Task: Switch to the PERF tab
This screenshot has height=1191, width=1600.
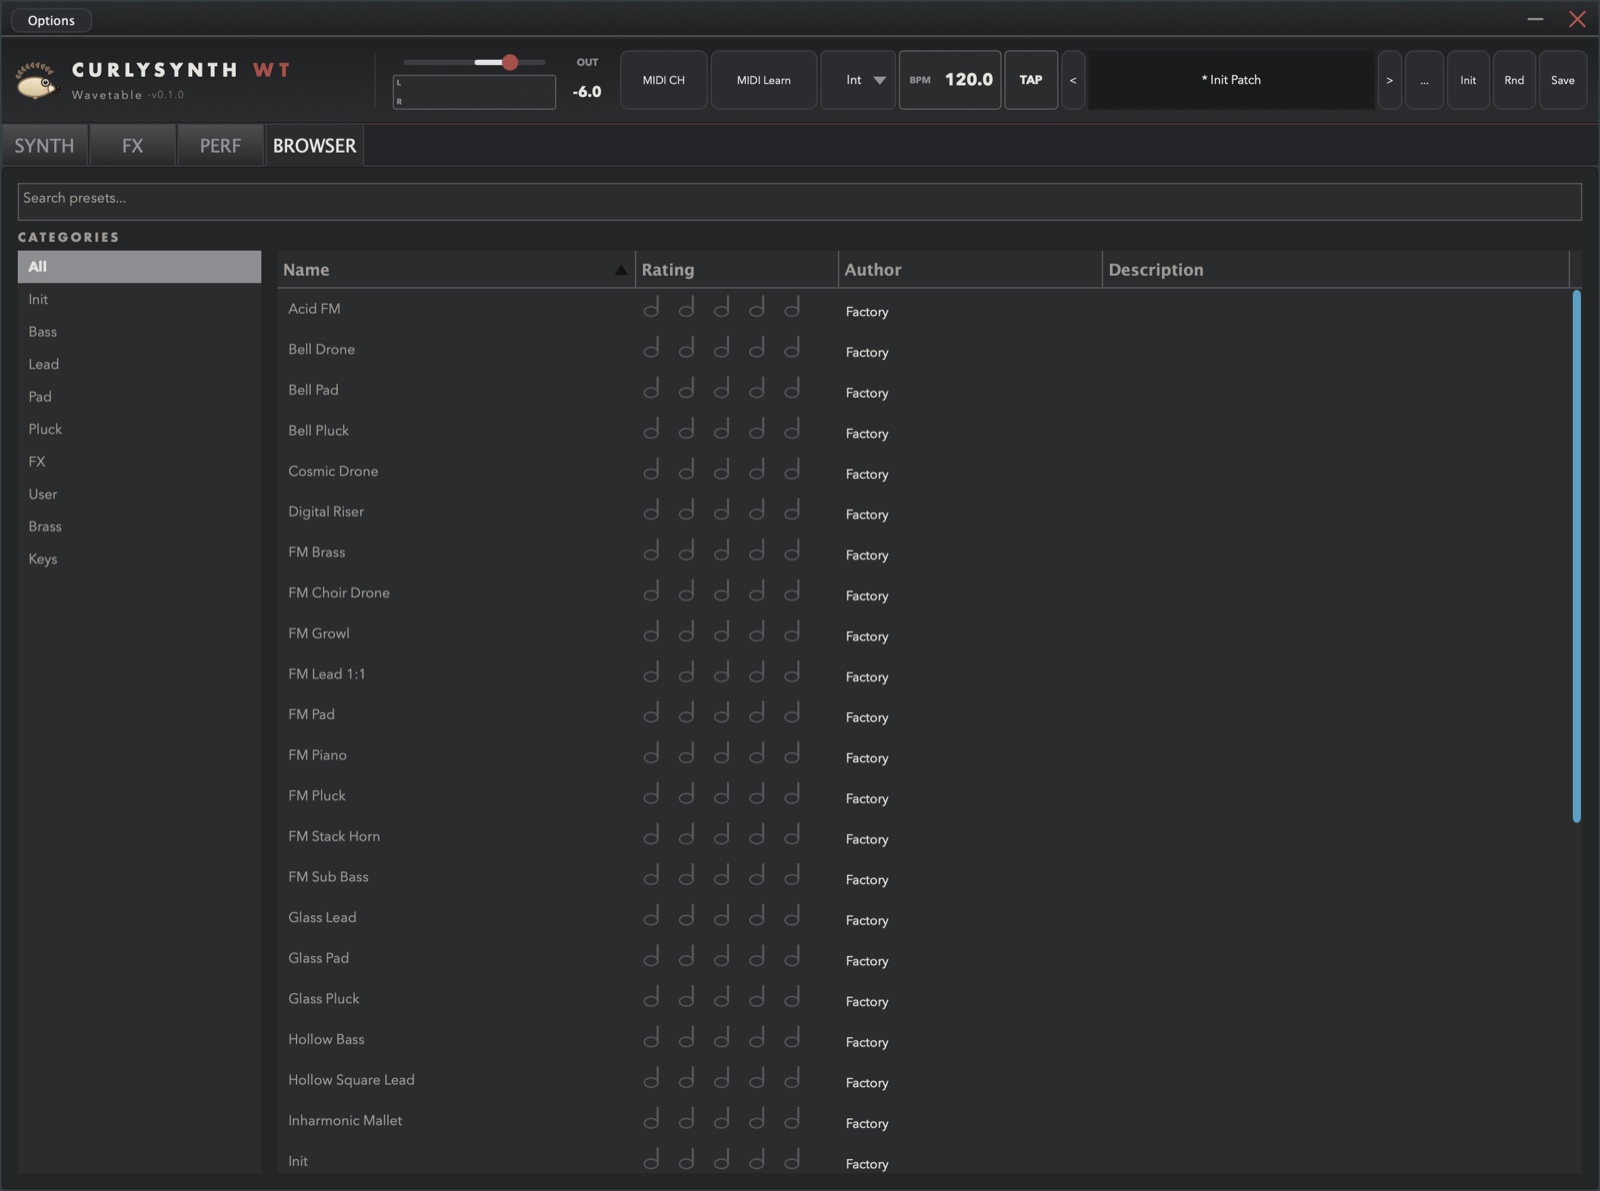Action: tap(220, 145)
